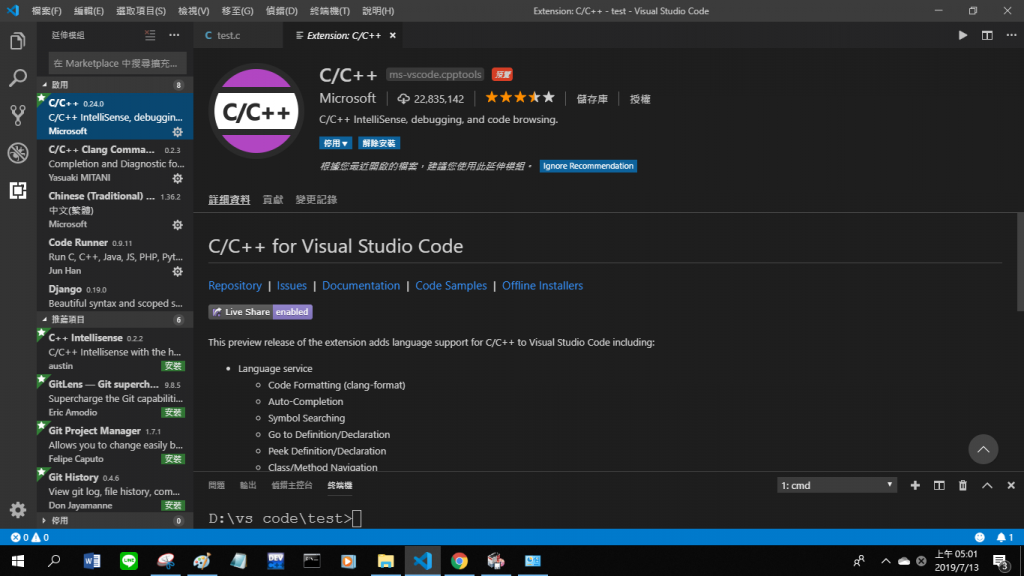
Task: Switch to the 變更記錄 changelog tab
Action: [x=316, y=200]
